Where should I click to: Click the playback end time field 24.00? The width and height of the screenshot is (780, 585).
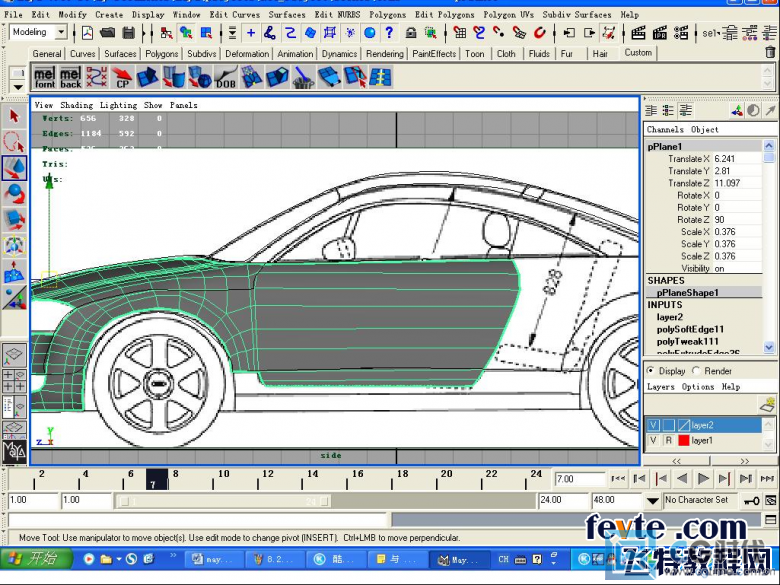562,500
